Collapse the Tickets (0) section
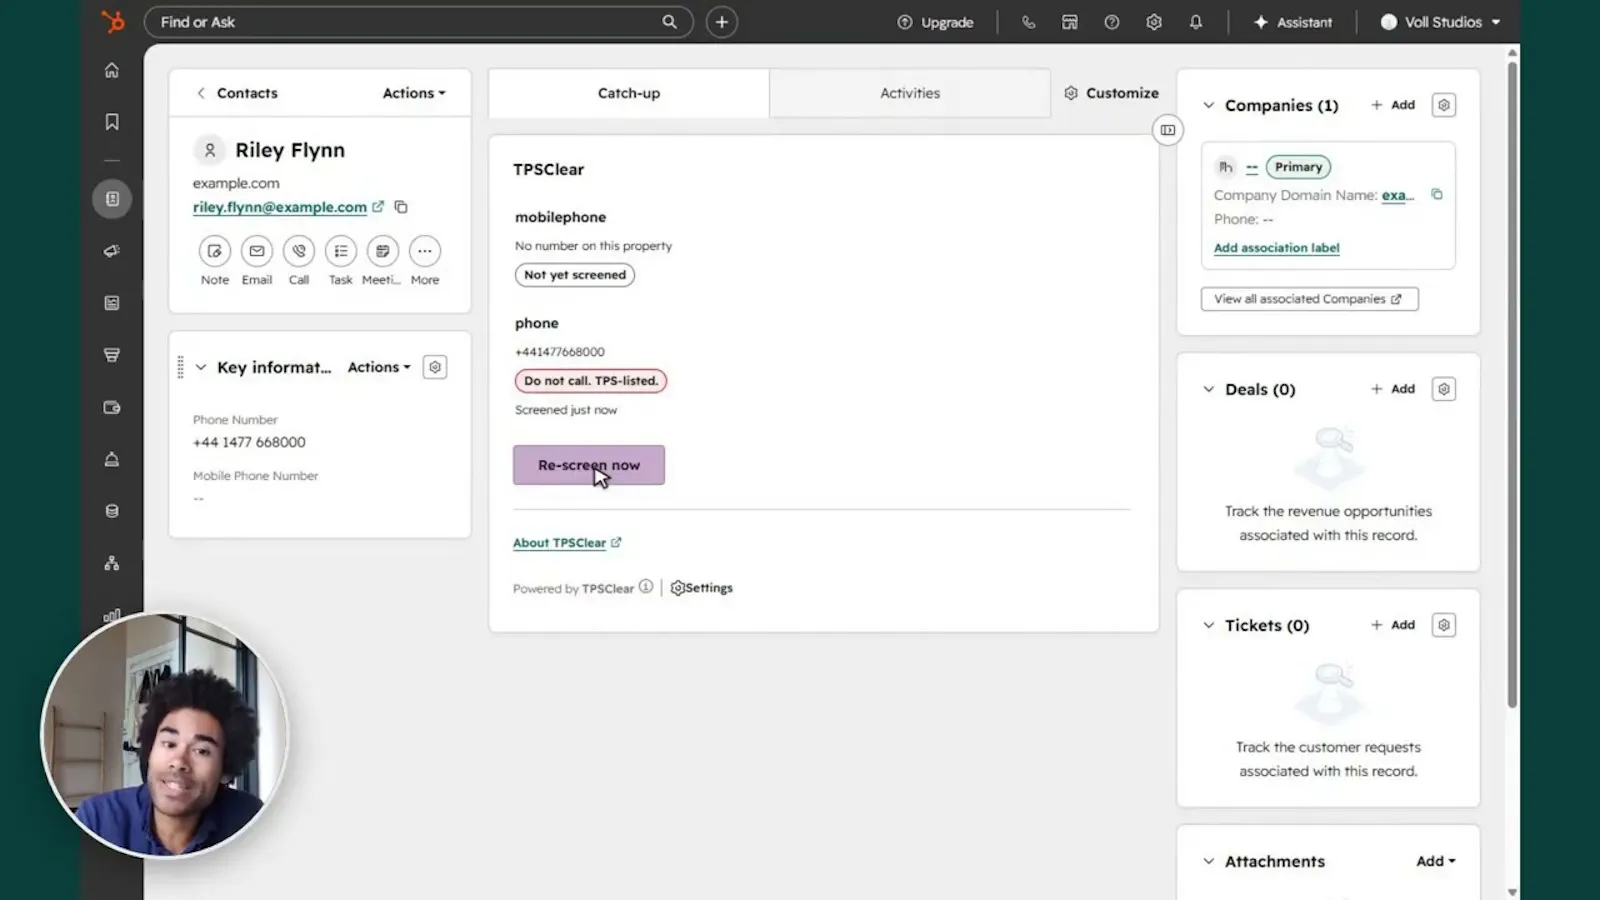The height and width of the screenshot is (900, 1600). coord(1209,625)
